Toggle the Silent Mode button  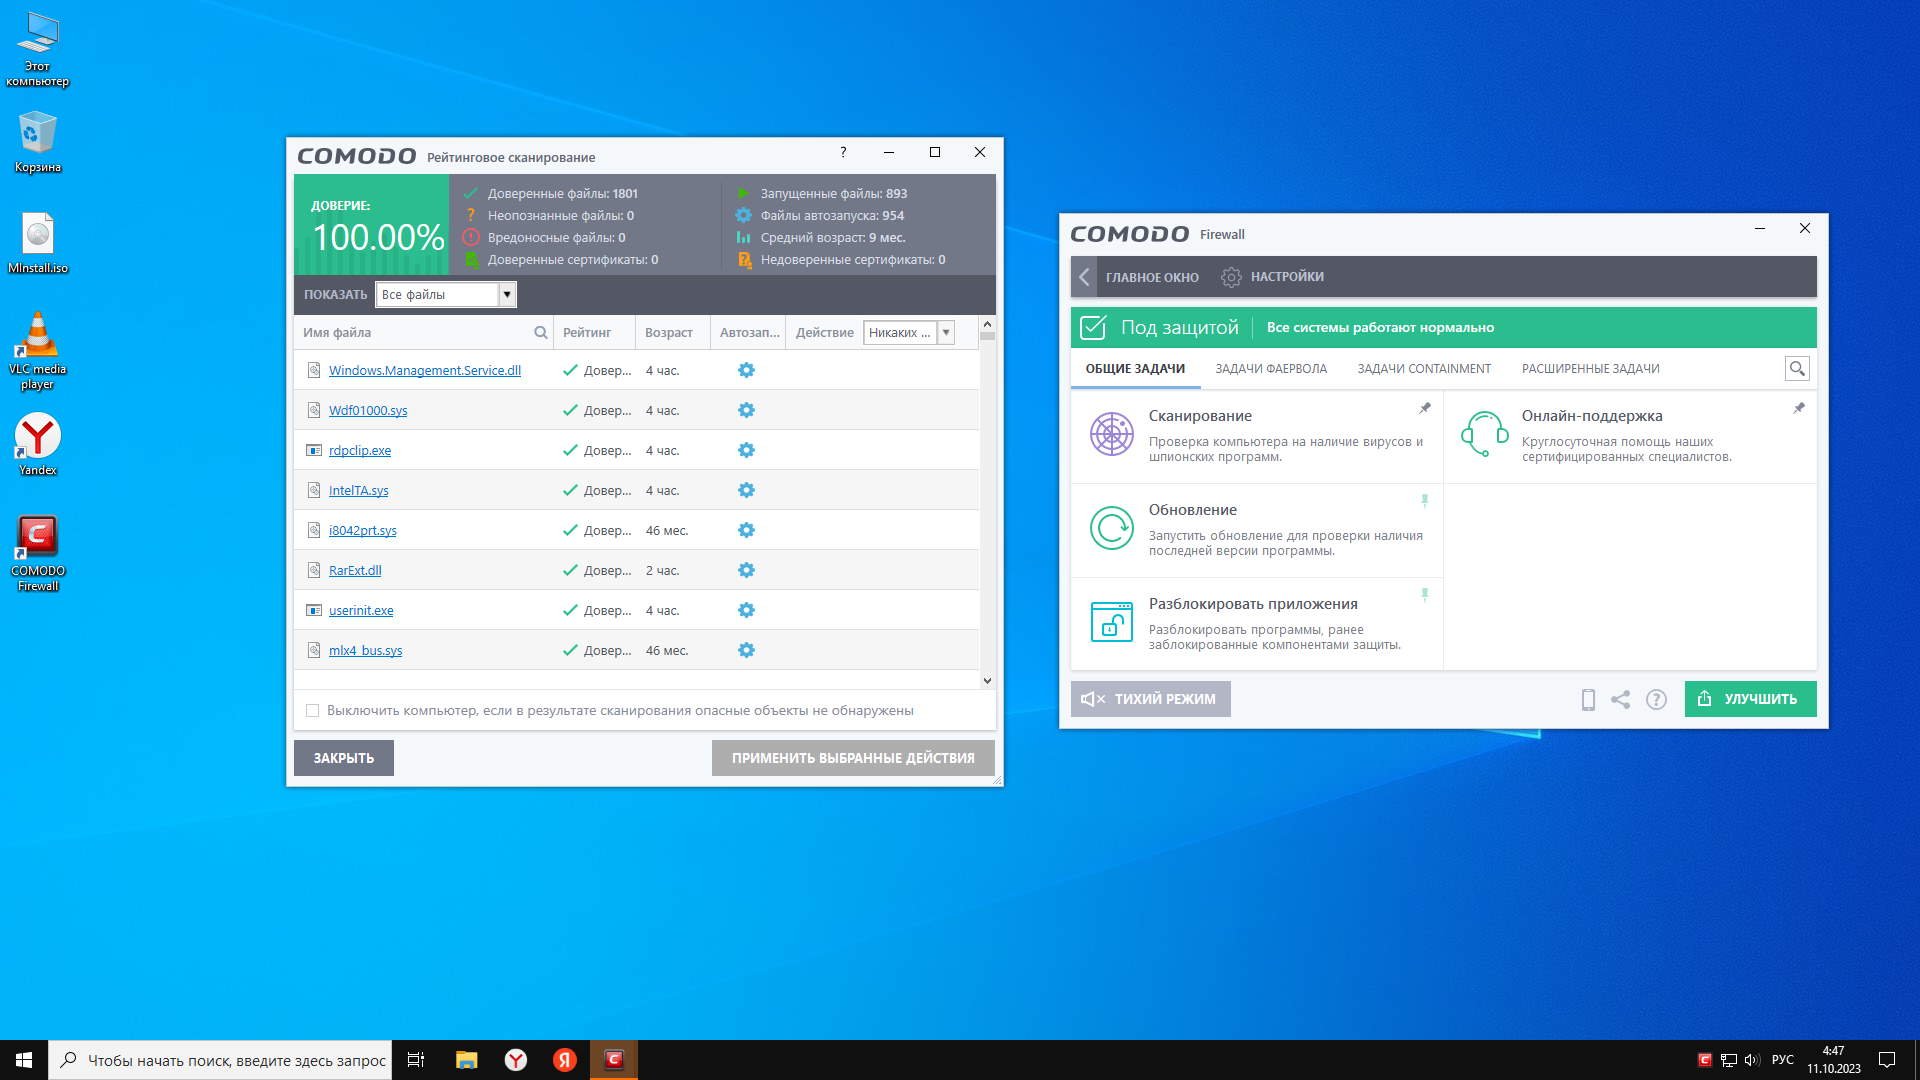point(1150,699)
